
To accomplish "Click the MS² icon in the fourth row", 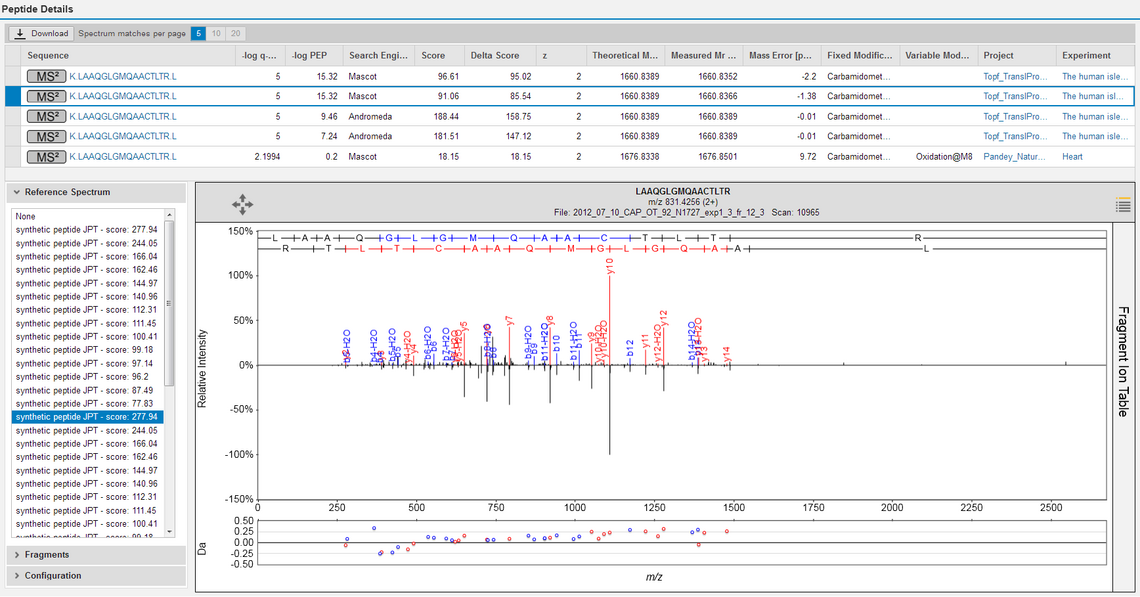I will [44, 136].
